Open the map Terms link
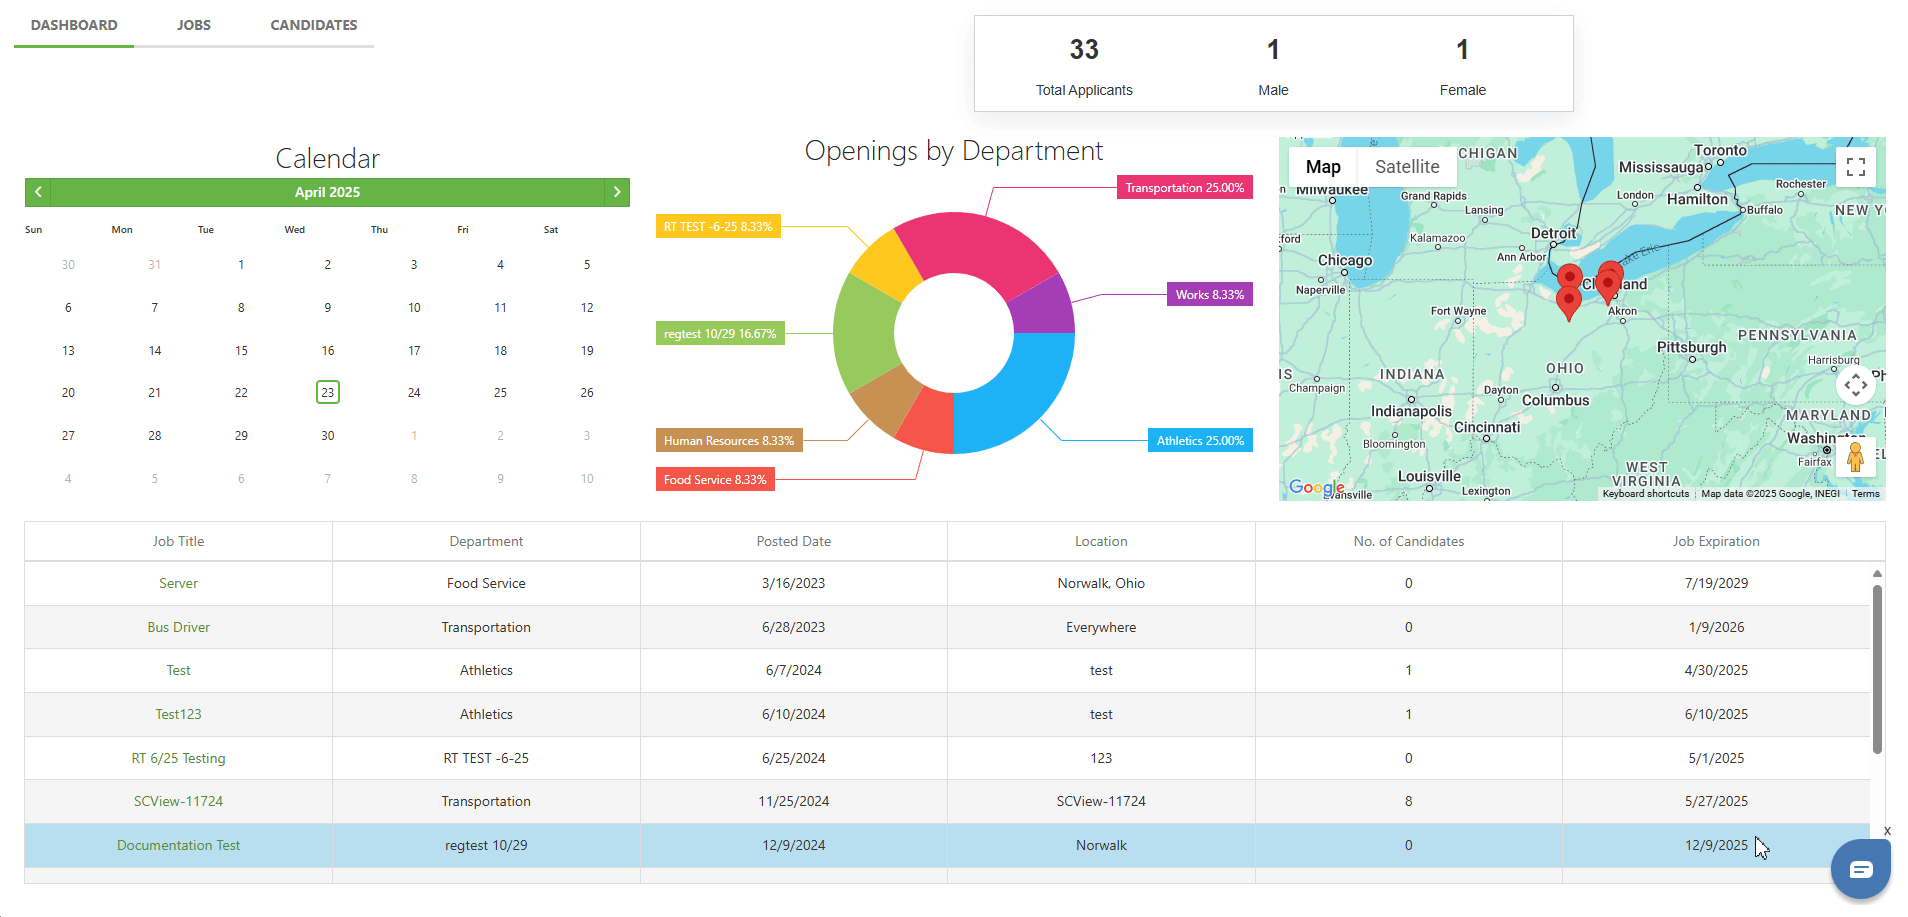1908x917 pixels. [1865, 494]
